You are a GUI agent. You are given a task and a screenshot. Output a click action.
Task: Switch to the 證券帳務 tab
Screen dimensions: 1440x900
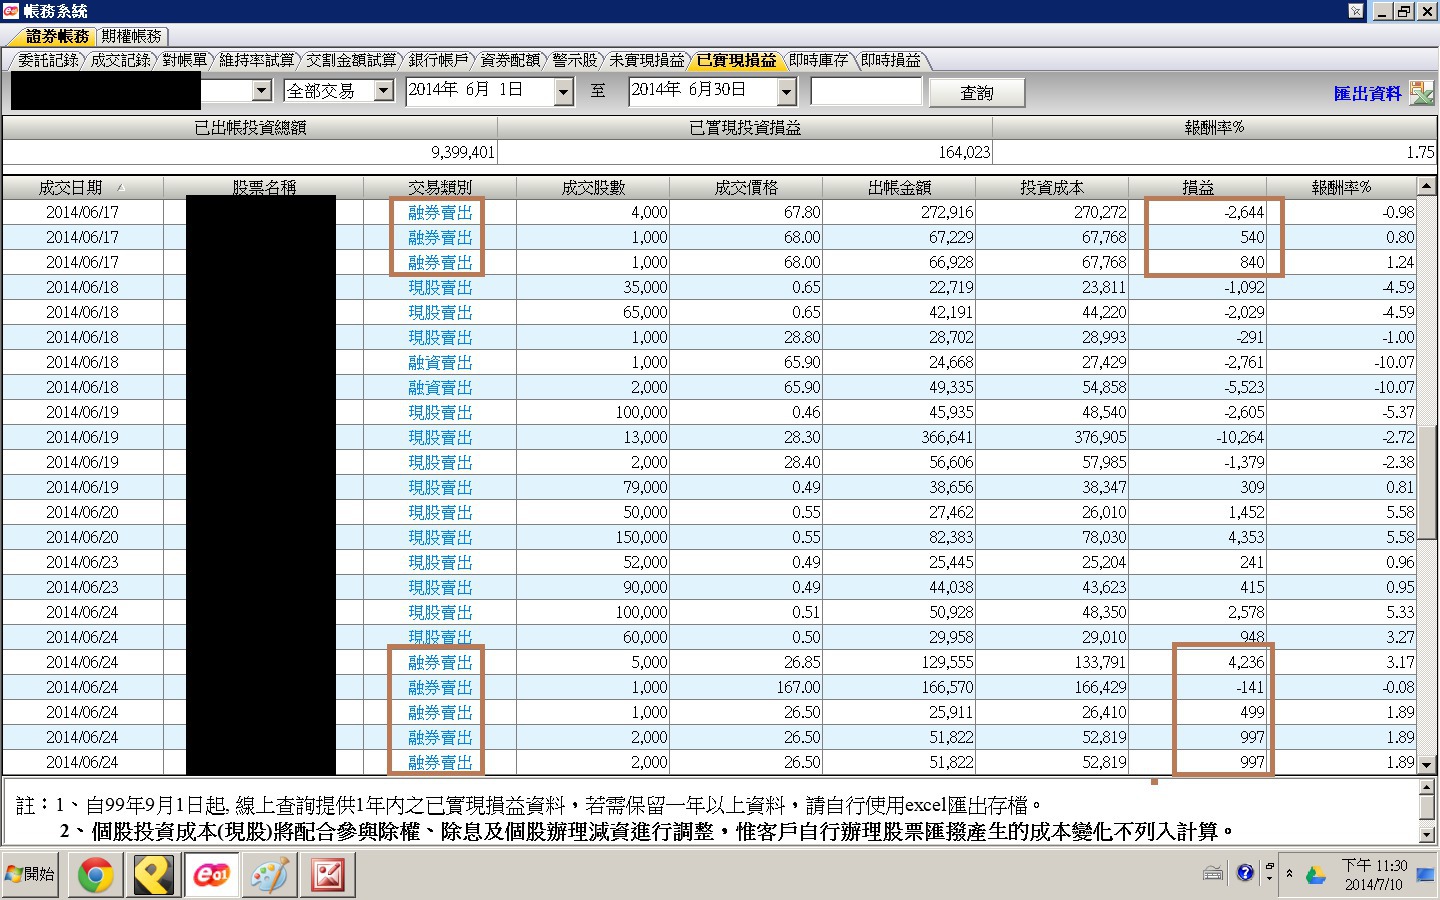[x=57, y=36]
